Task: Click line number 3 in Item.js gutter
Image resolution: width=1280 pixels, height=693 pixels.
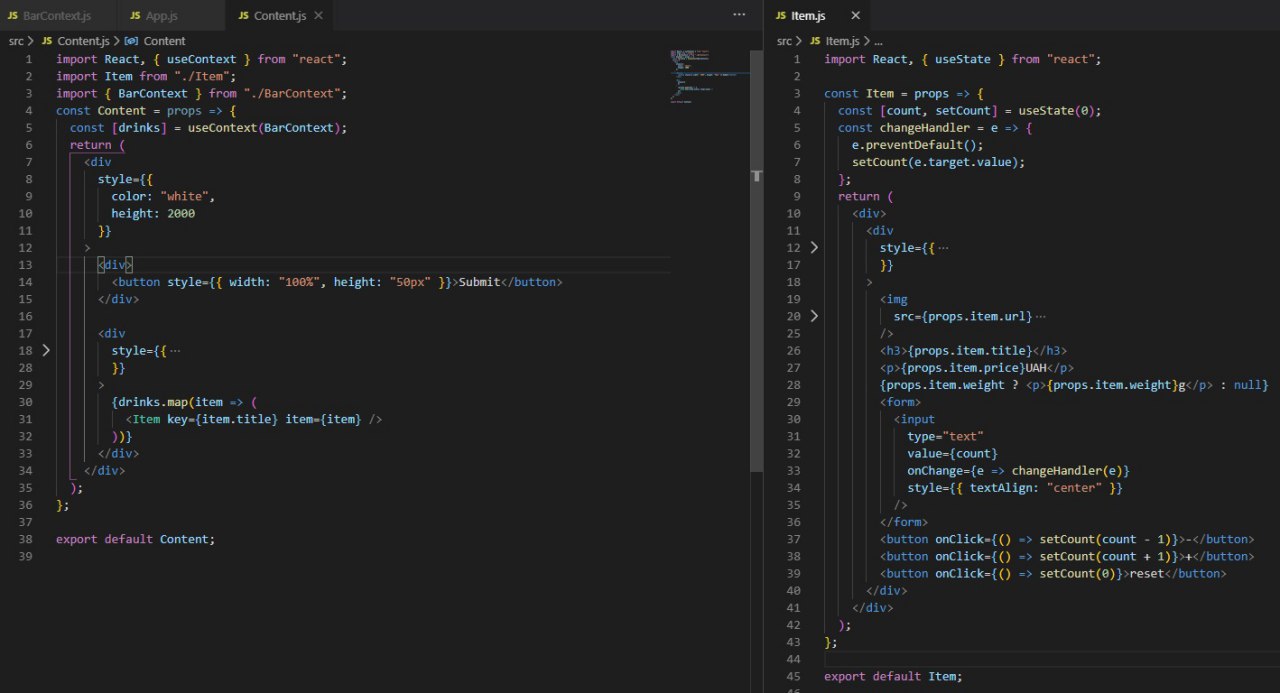Action: click(x=798, y=94)
